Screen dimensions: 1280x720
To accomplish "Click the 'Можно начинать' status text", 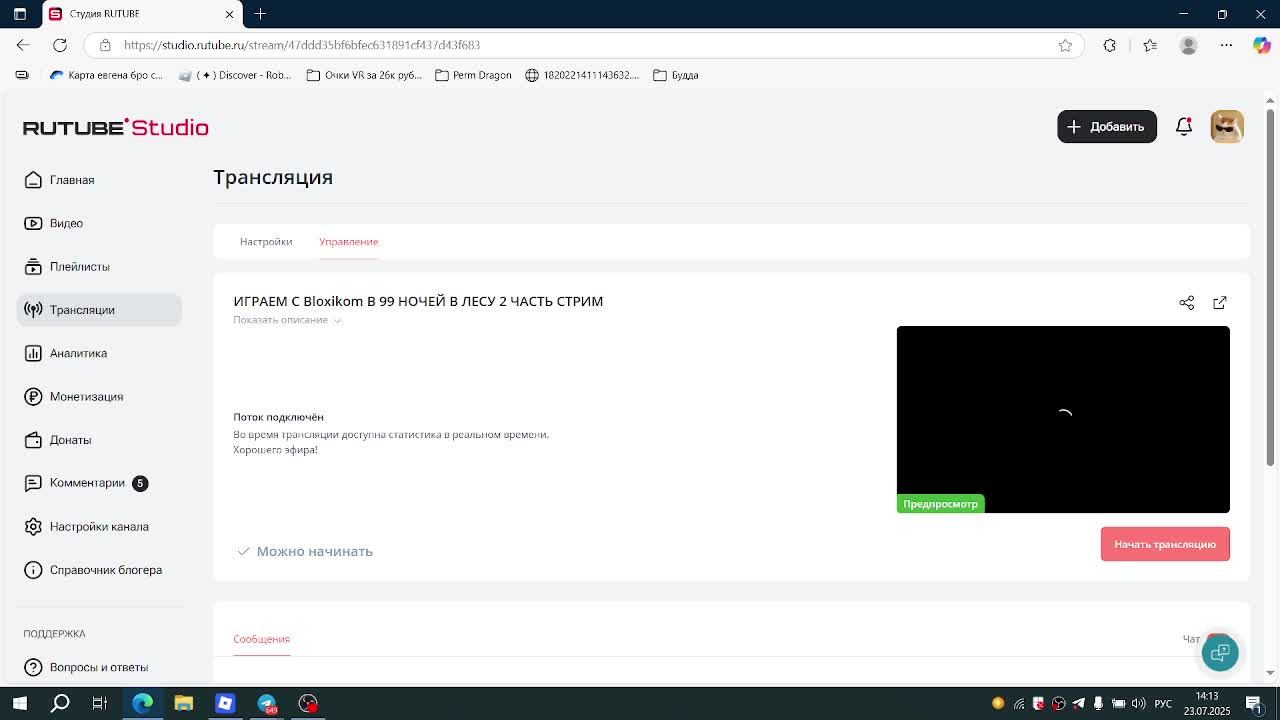I will tap(314, 551).
